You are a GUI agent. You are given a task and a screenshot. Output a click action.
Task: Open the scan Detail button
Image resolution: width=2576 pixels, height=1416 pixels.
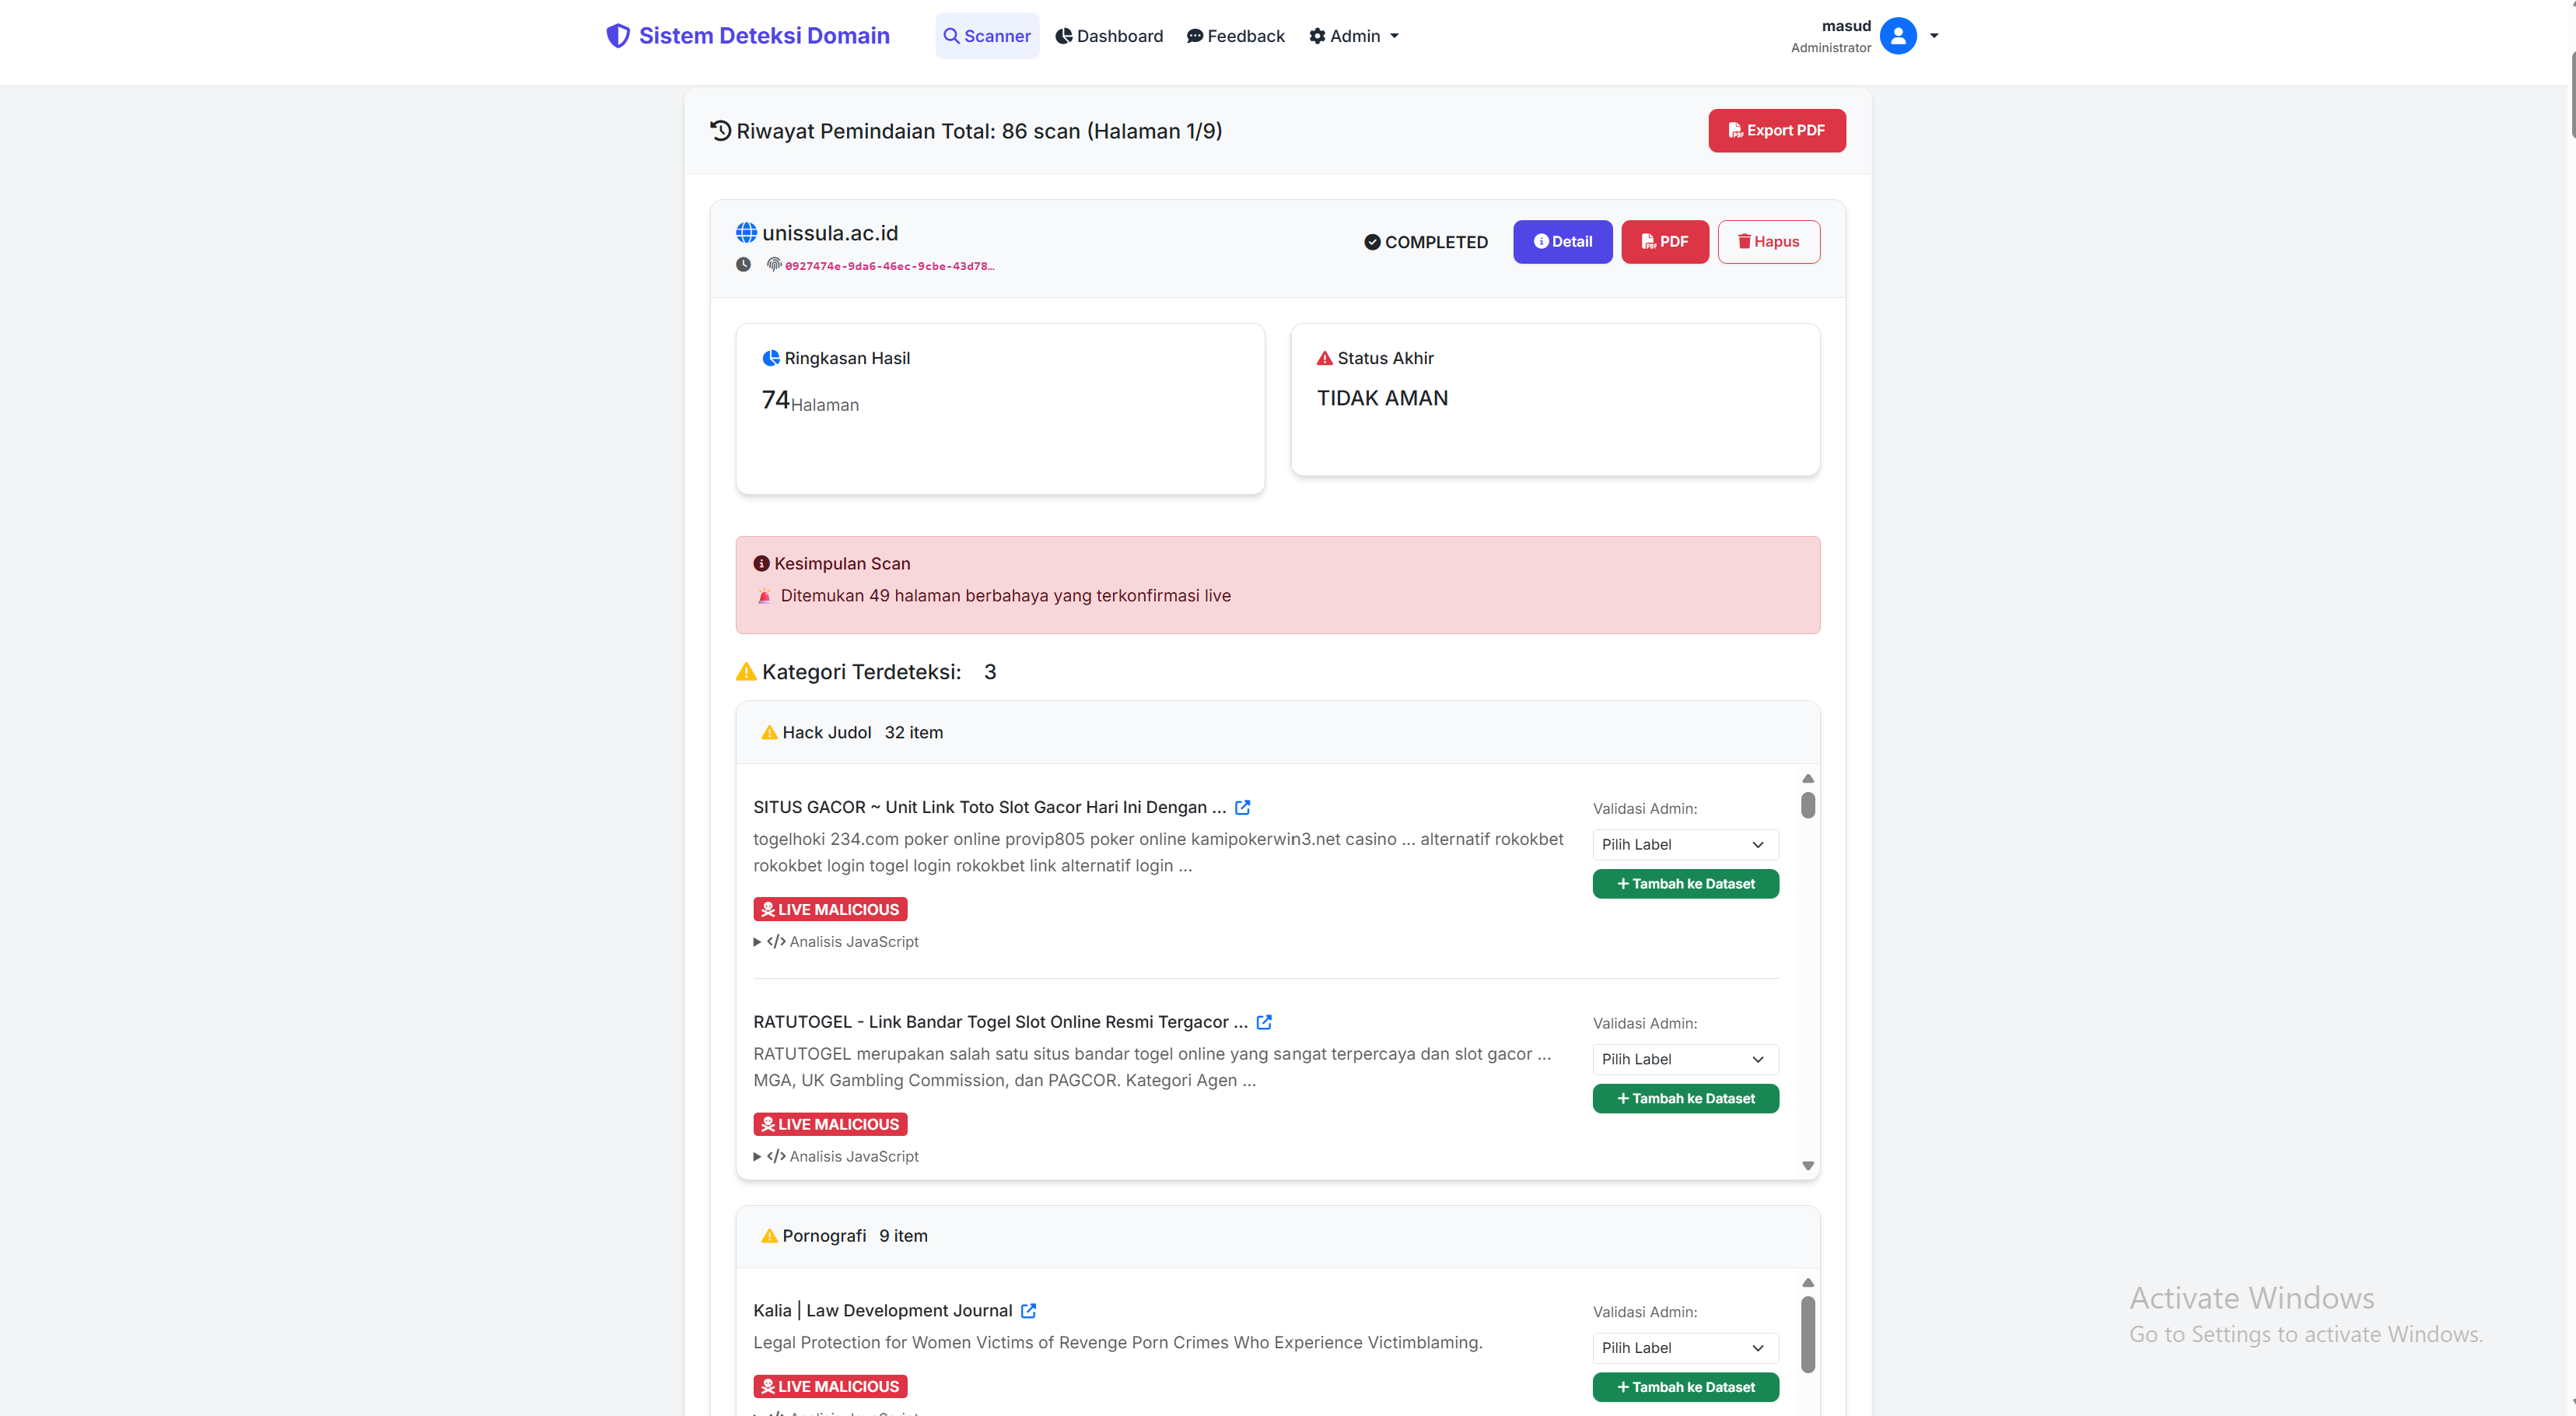click(x=1562, y=242)
